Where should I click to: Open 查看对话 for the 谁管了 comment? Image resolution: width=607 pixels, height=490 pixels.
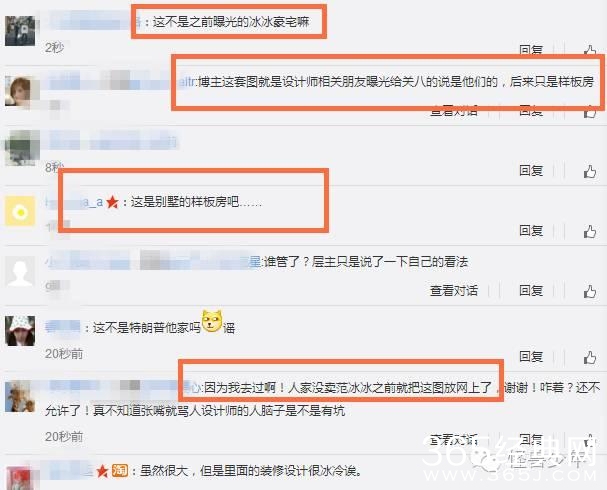(454, 291)
